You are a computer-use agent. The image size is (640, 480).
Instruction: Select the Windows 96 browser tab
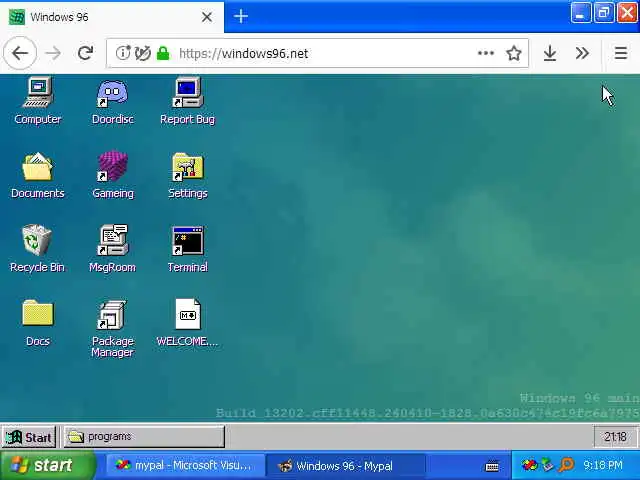112,17
